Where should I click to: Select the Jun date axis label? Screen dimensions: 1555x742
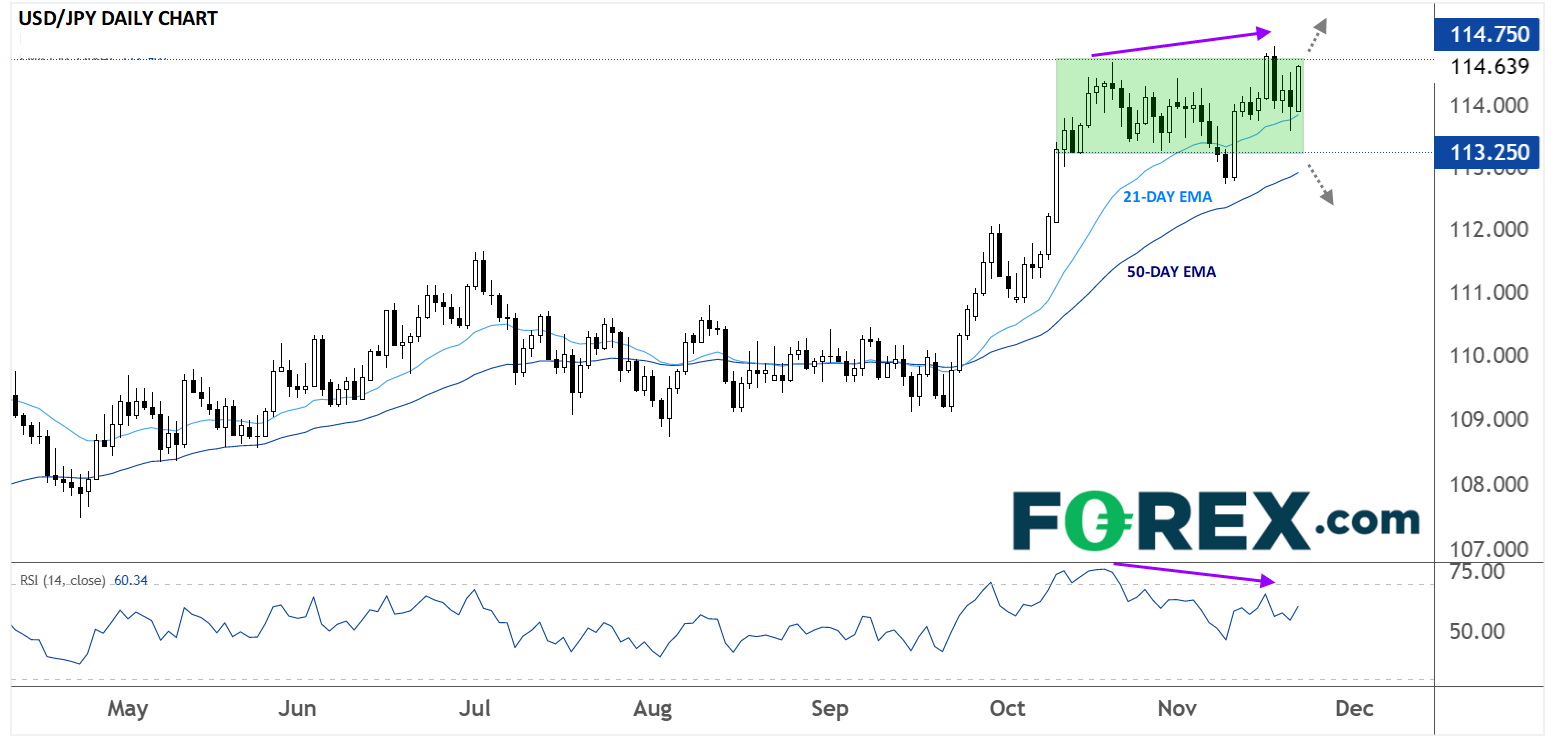pyautogui.click(x=298, y=709)
